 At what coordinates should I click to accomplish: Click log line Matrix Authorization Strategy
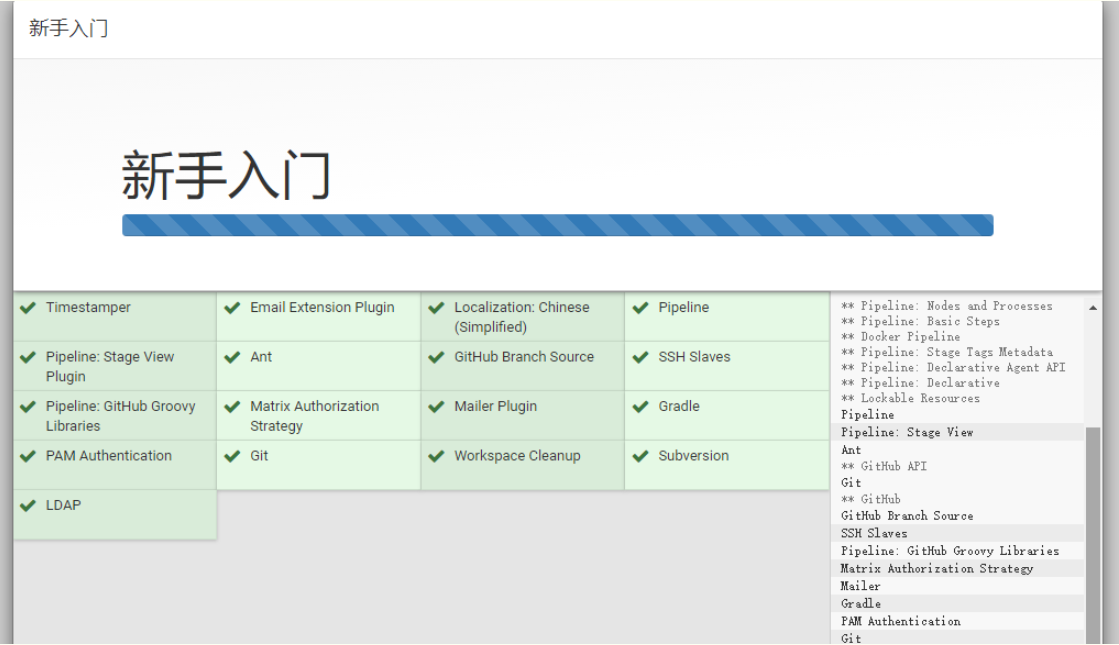(937, 569)
